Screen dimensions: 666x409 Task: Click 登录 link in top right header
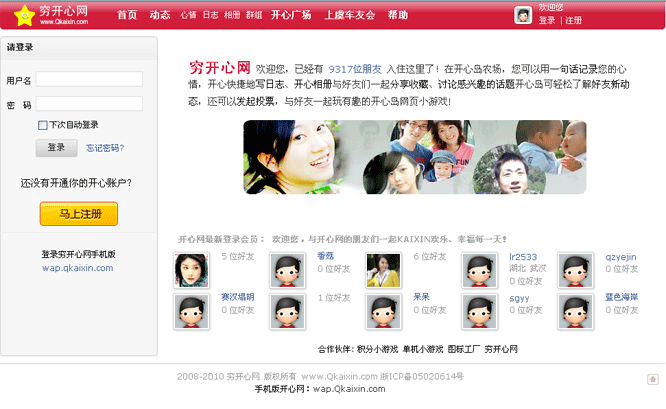(x=547, y=20)
